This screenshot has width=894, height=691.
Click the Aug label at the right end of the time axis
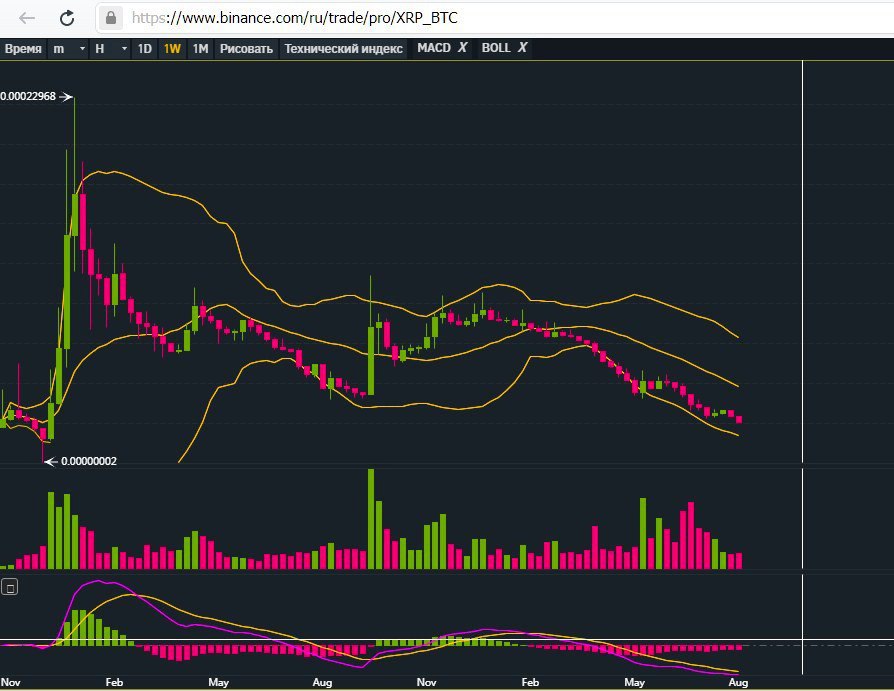click(738, 682)
